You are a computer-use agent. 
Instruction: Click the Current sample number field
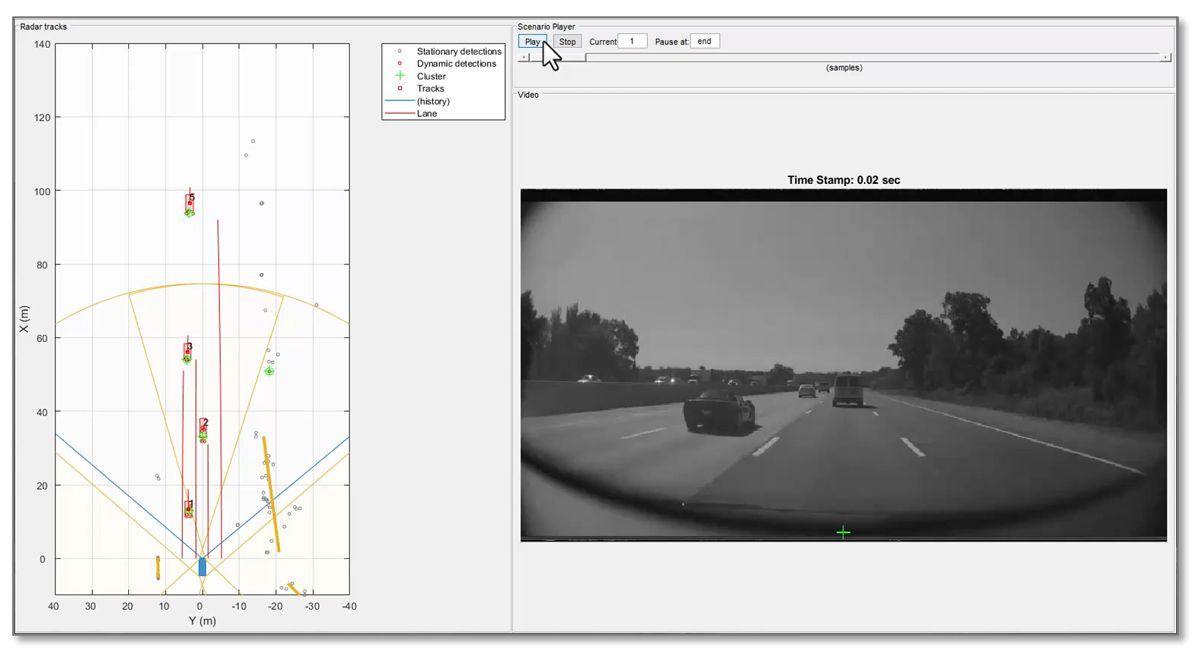click(632, 42)
